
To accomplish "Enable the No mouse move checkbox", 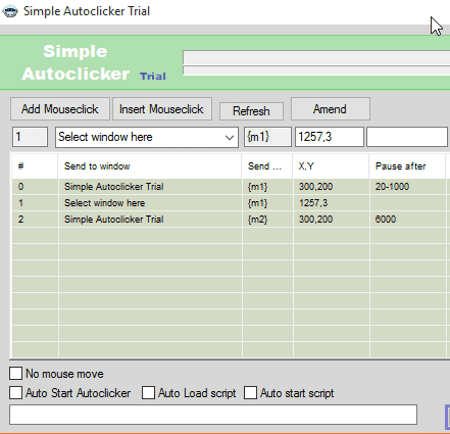I will tap(16, 374).
